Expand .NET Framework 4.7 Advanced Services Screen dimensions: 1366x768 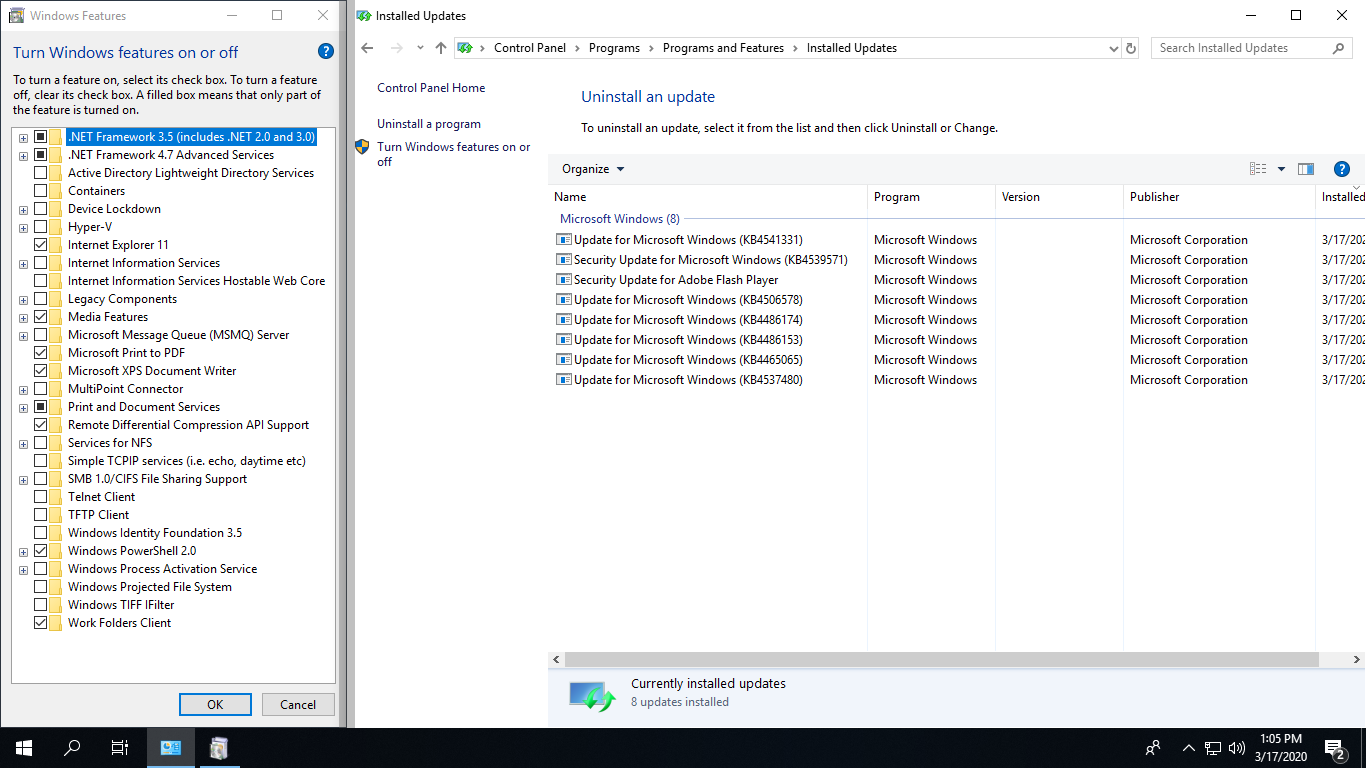click(23, 156)
